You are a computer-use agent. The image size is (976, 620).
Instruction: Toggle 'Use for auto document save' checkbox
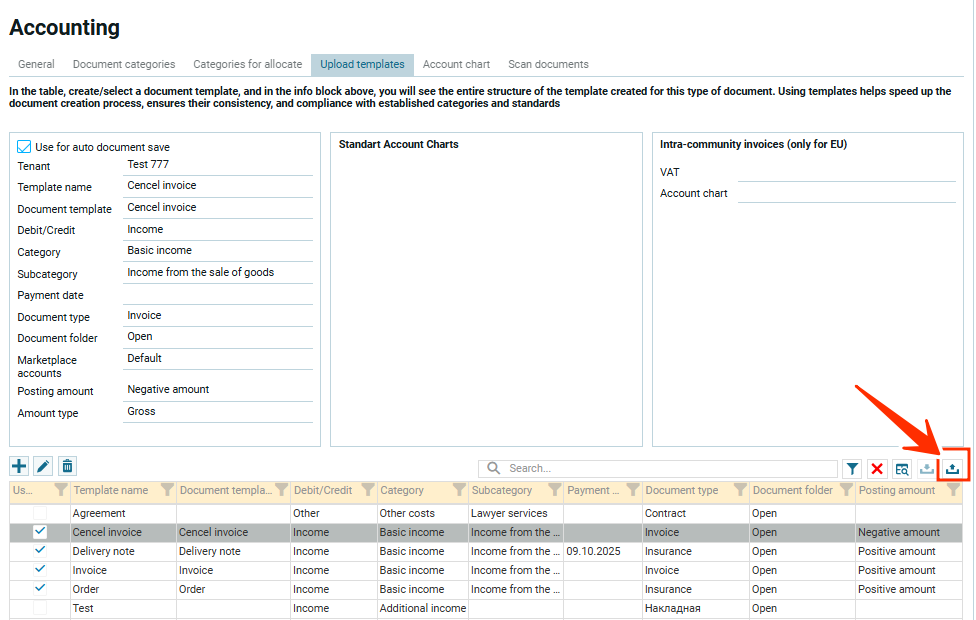25,147
